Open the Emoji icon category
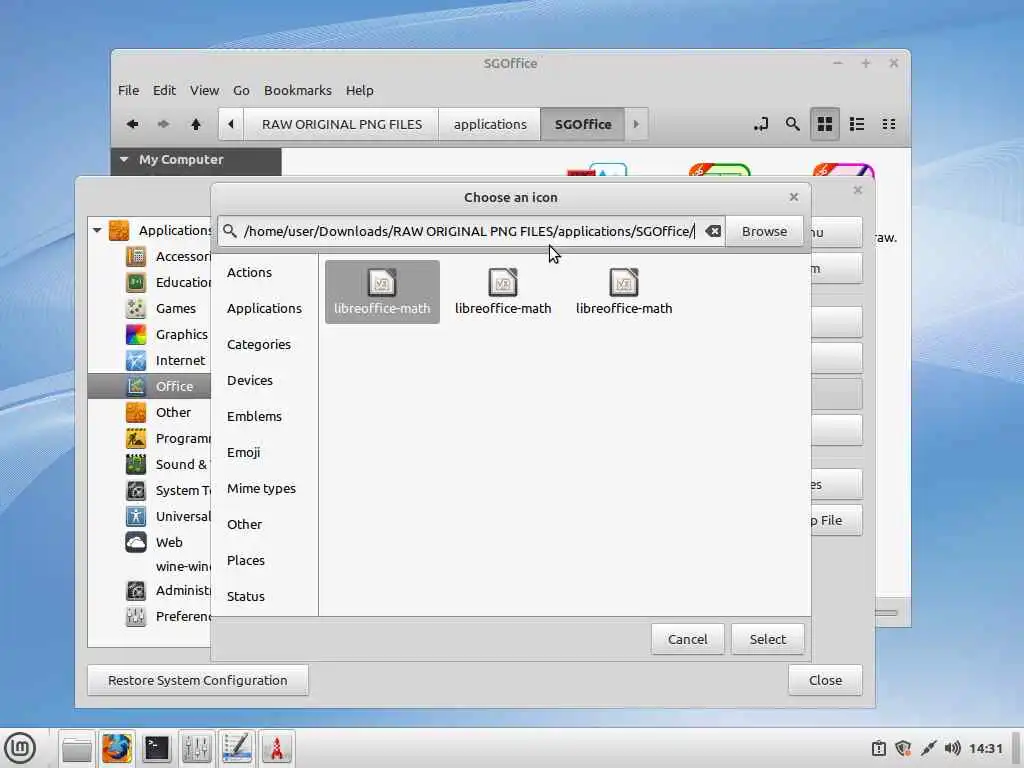Image resolution: width=1024 pixels, height=768 pixels. click(x=244, y=452)
